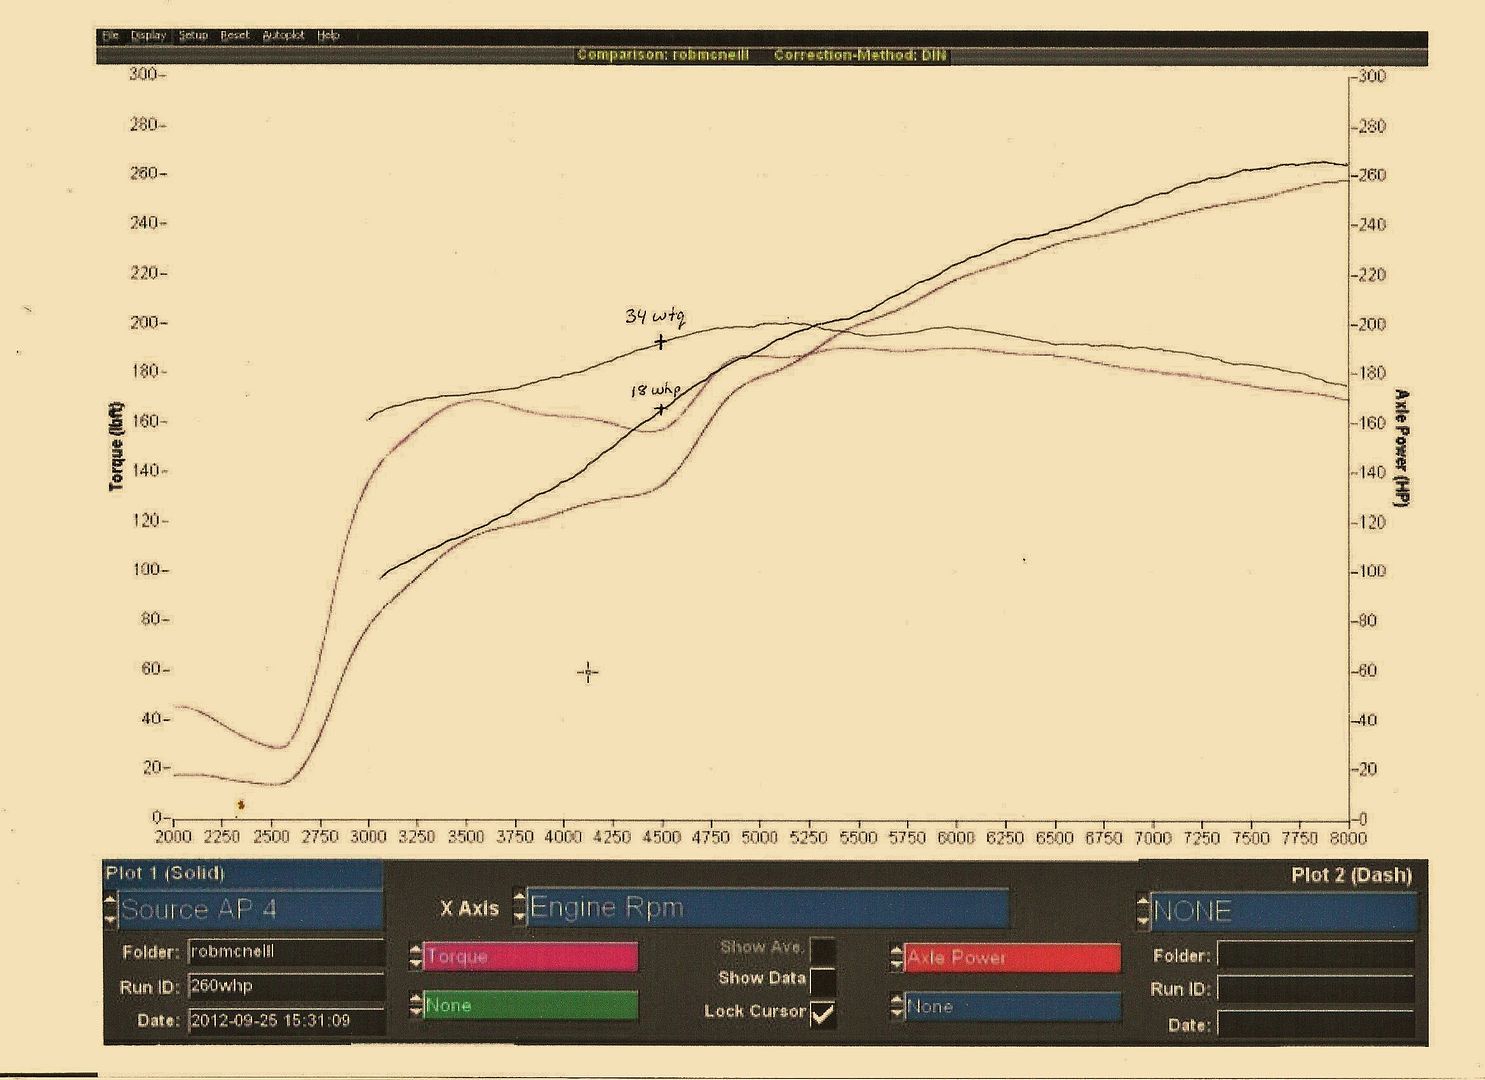The image size is (1485, 1080).
Task: Click the blue None channel selector
Action: (1012, 1007)
